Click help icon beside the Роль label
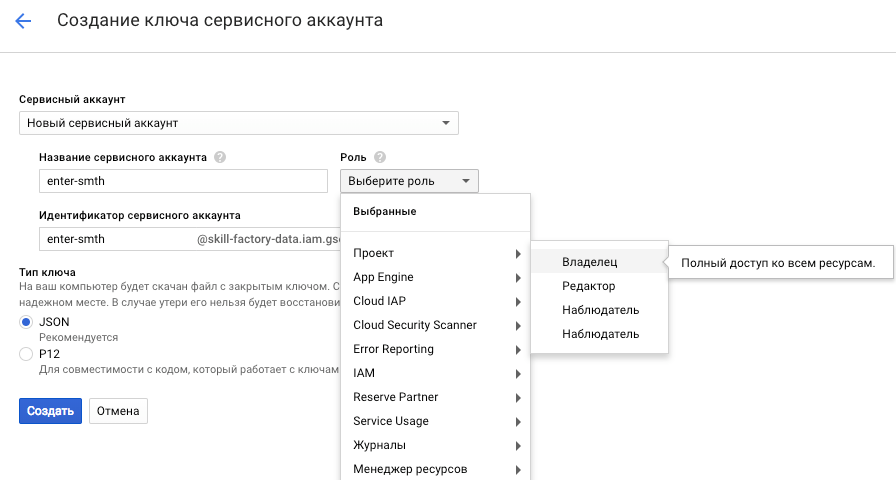The image size is (896, 487). point(380,157)
